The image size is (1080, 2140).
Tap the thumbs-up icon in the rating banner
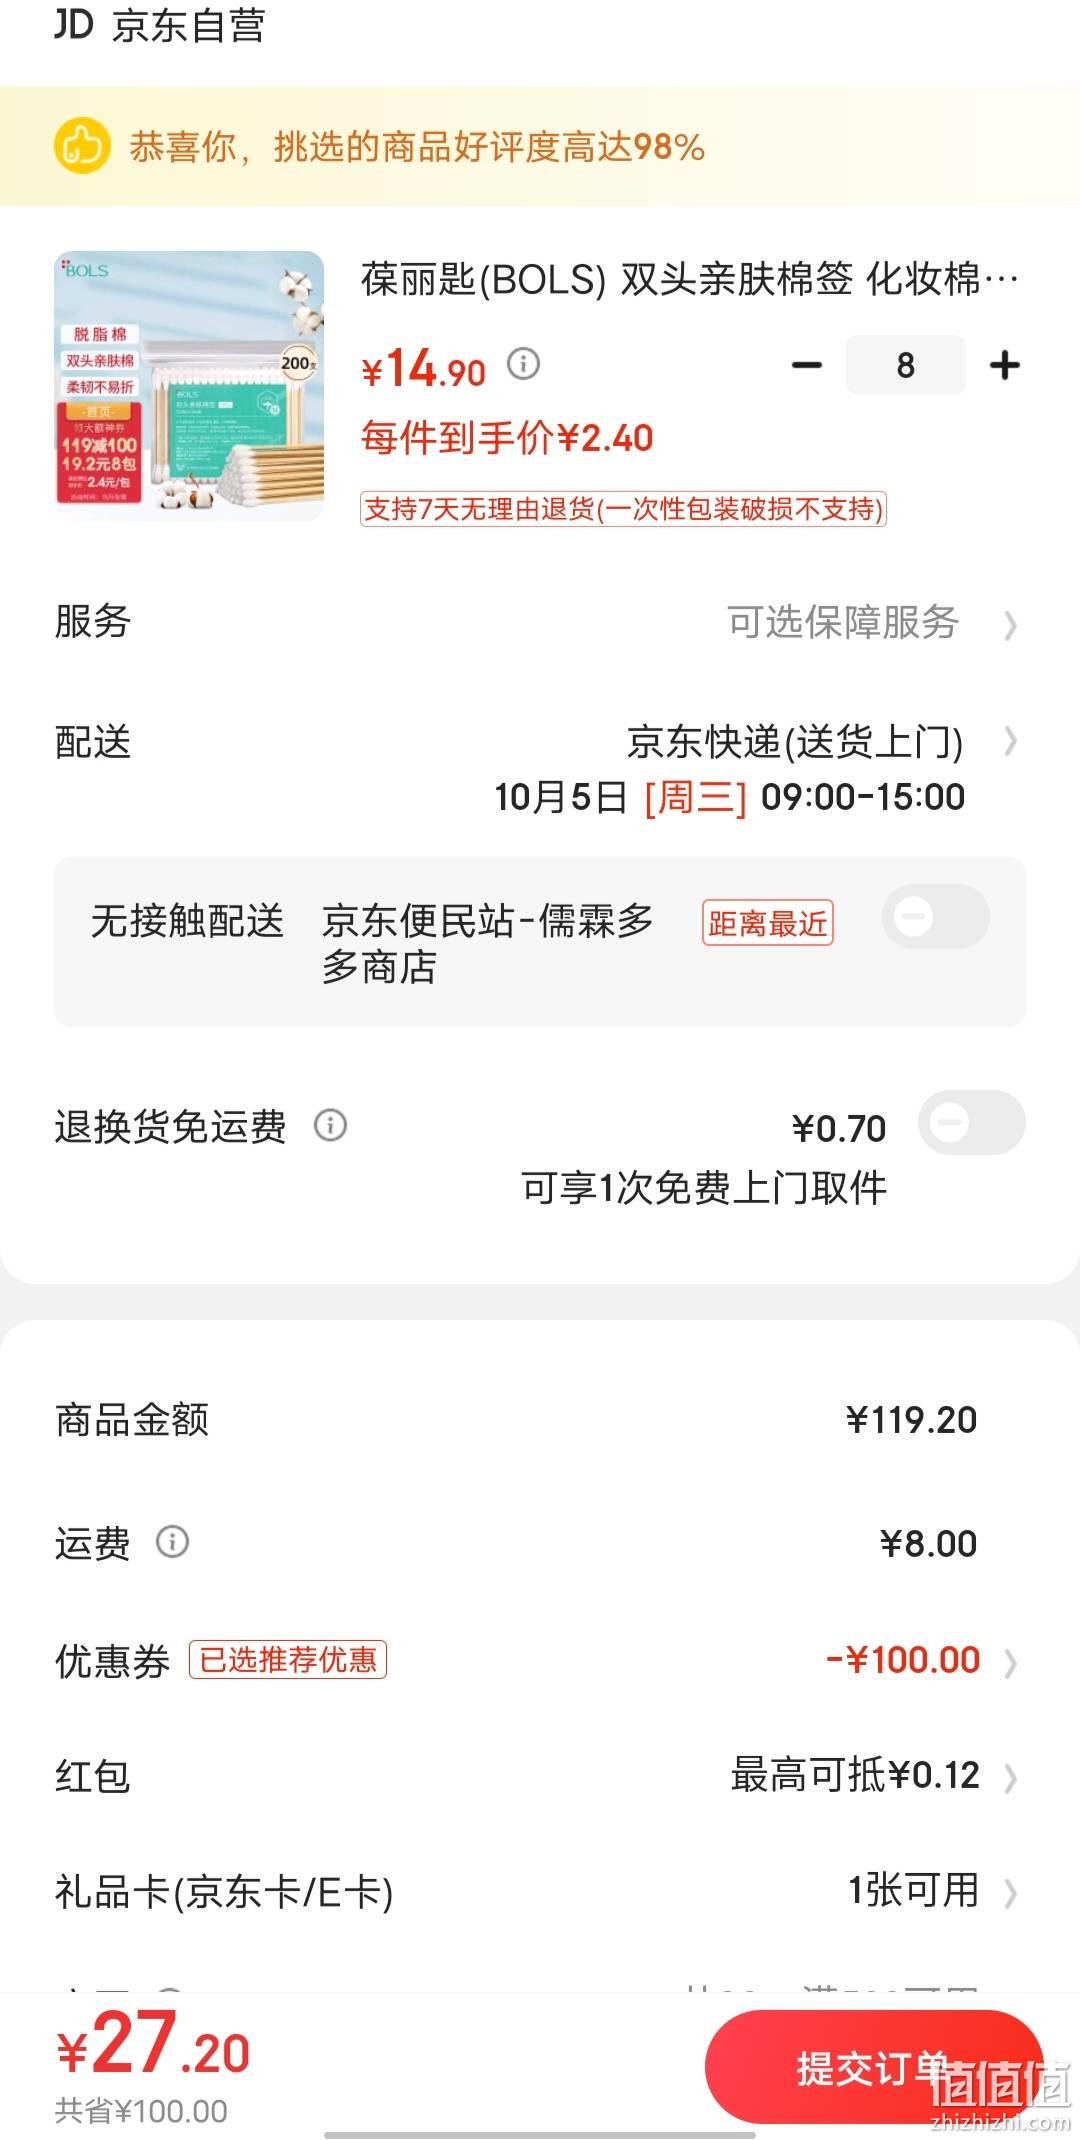click(x=81, y=147)
